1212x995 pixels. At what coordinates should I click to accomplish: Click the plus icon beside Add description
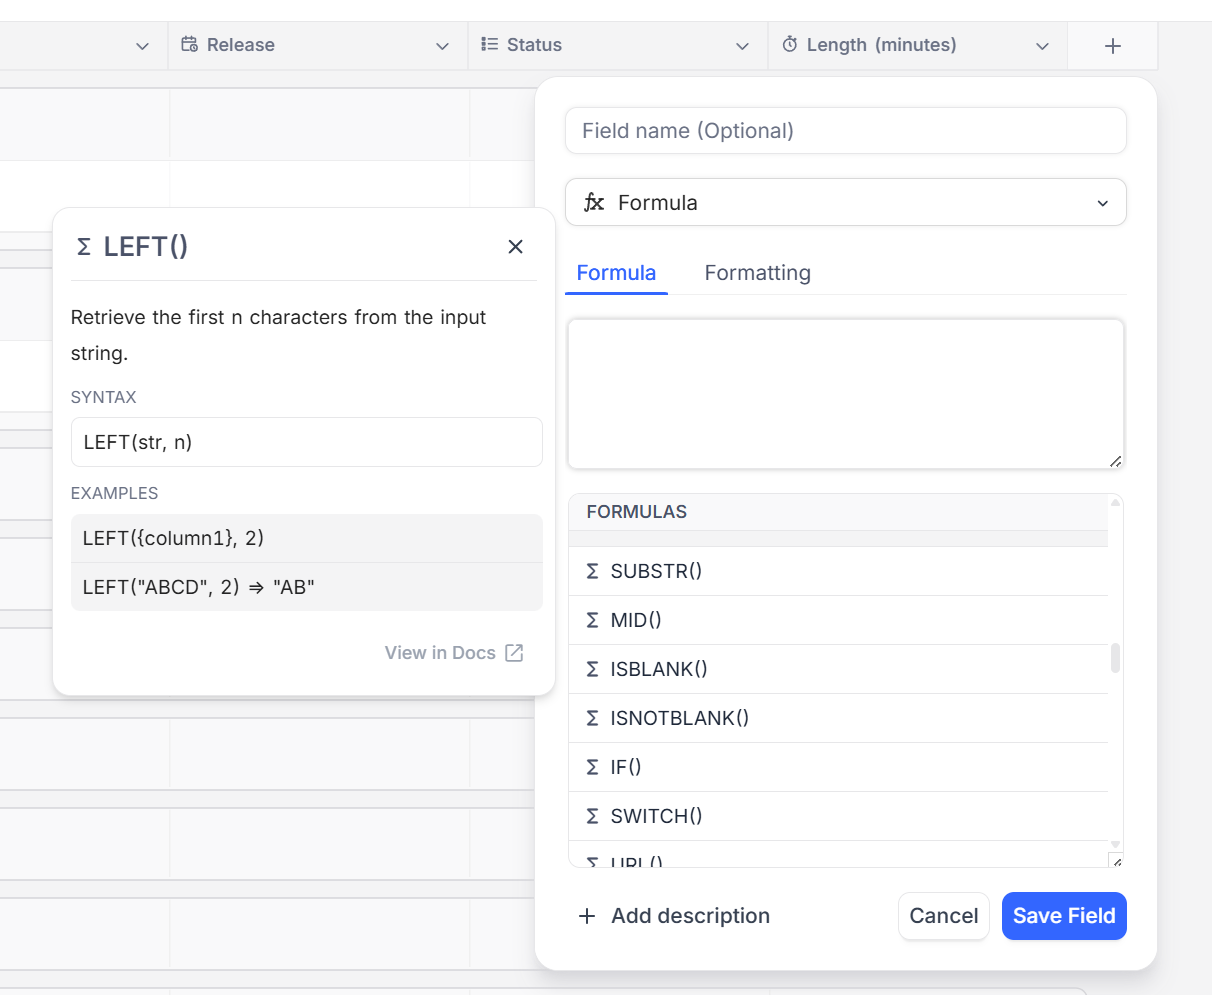587,916
